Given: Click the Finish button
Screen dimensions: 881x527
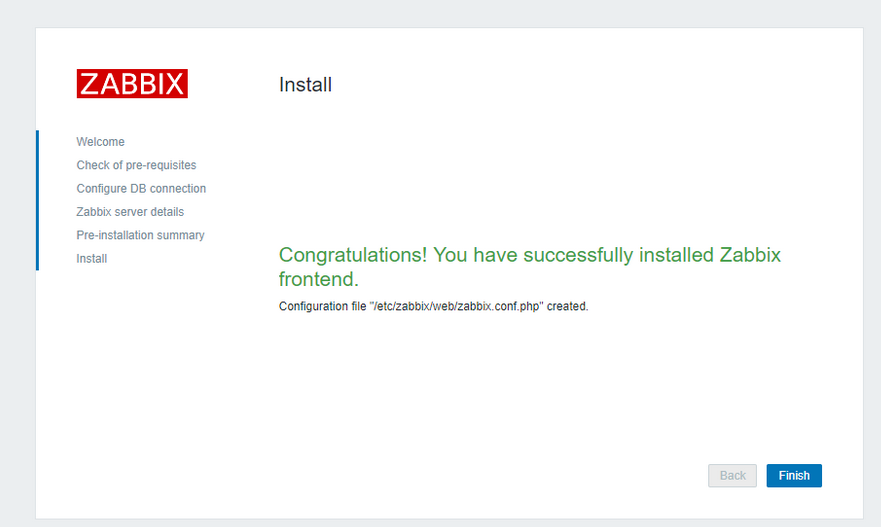Looking at the screenshot, I should tap(794, 475).
